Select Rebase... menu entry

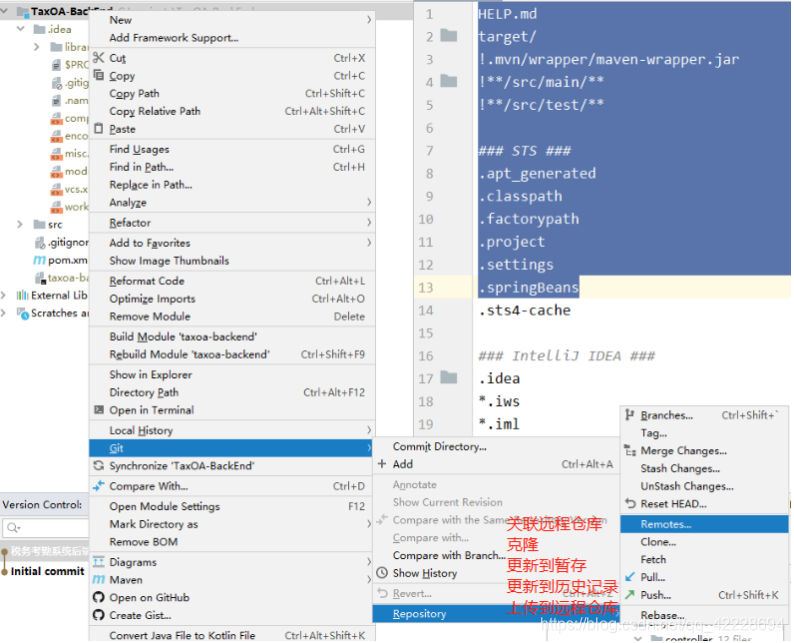(x=704, y=615)
